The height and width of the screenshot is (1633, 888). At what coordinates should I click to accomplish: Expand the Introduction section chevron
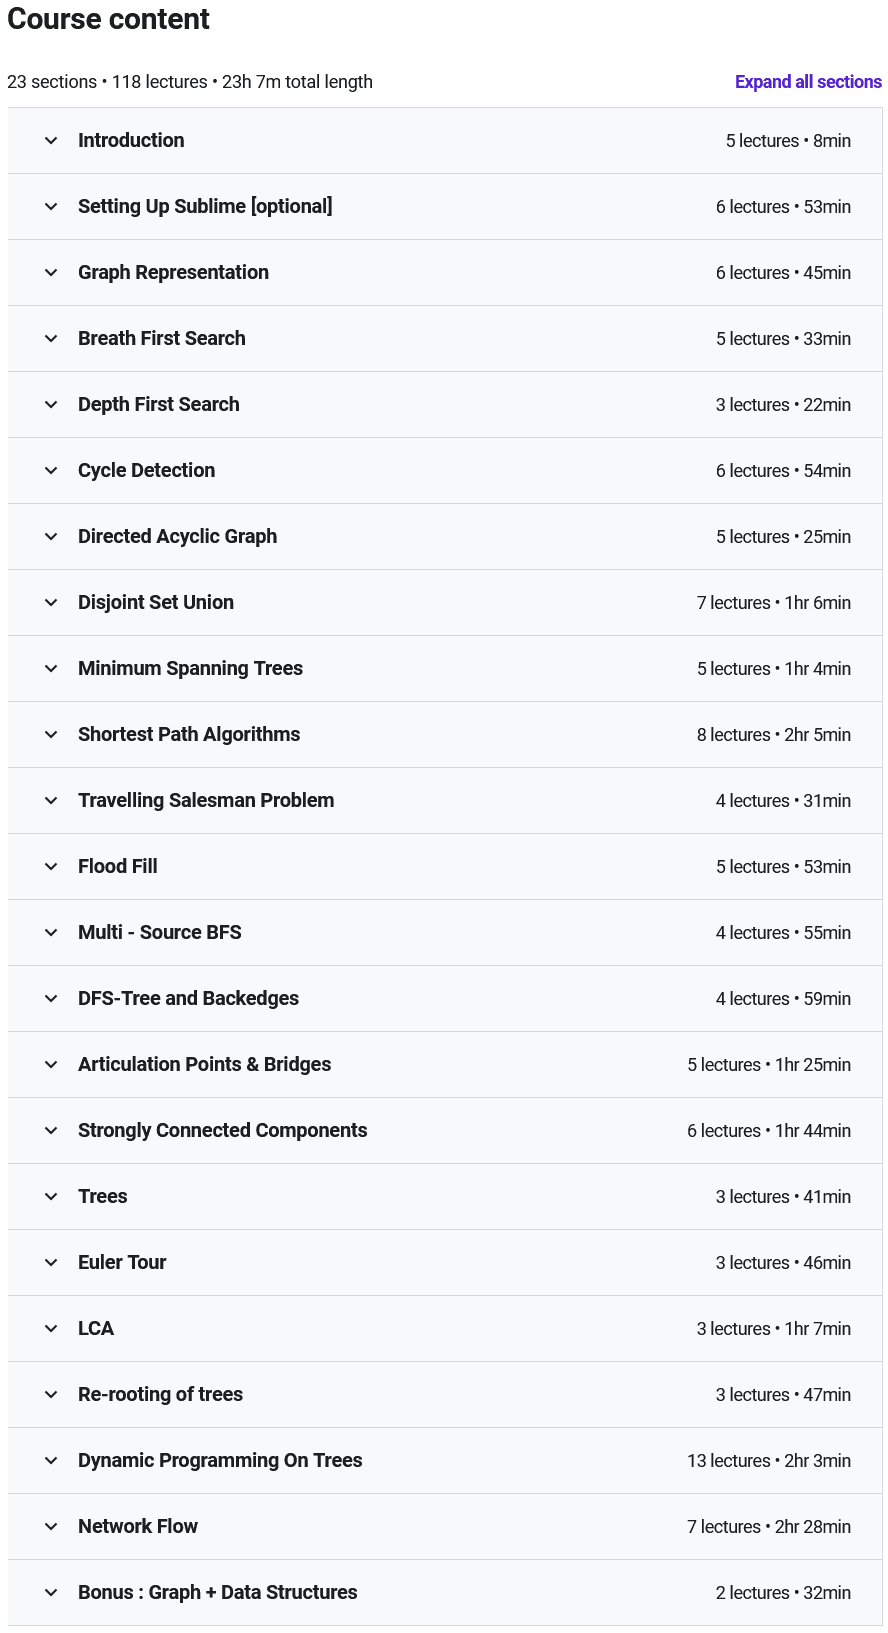click(x=51, y=141)
